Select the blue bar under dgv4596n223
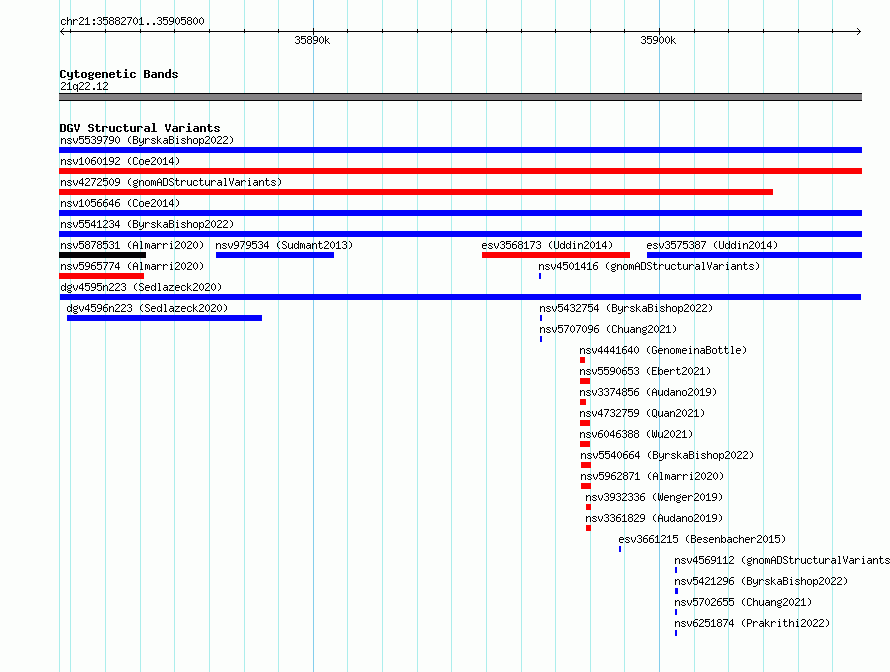The height and width of the screenshot is (672, 890). pos(165,318)
